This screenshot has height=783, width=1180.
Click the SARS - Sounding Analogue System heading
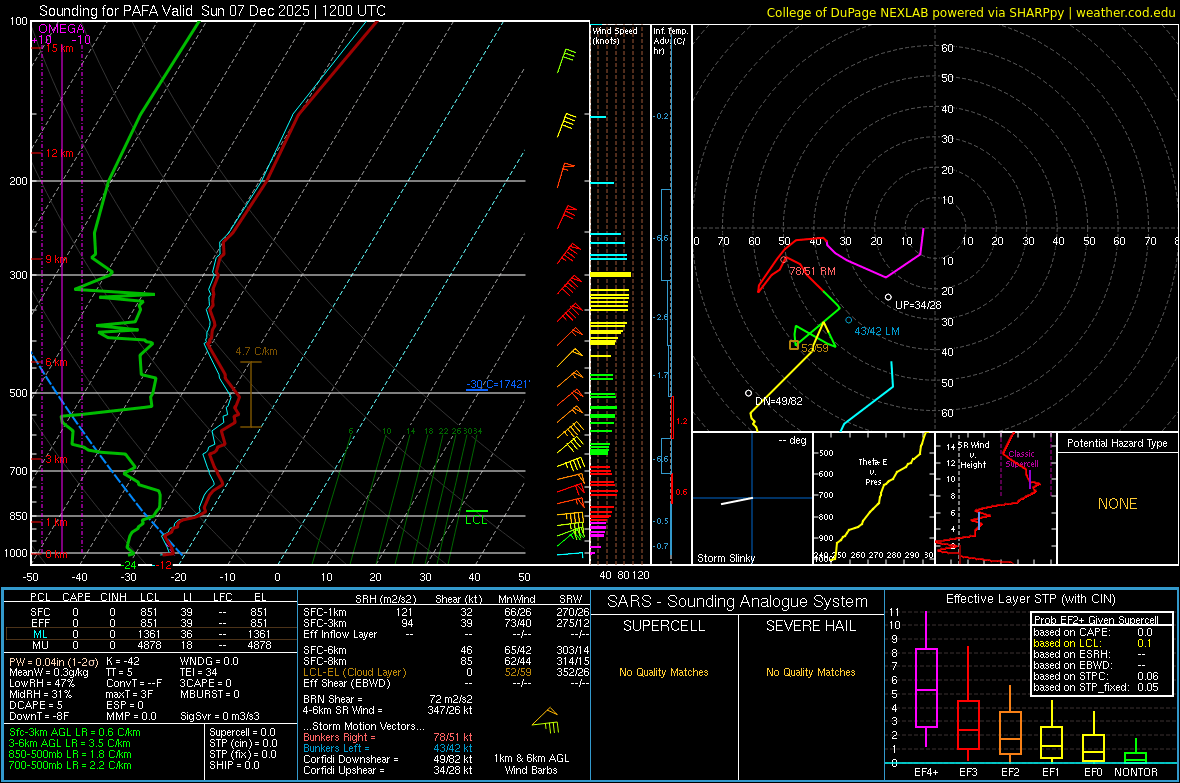point(738,601)
